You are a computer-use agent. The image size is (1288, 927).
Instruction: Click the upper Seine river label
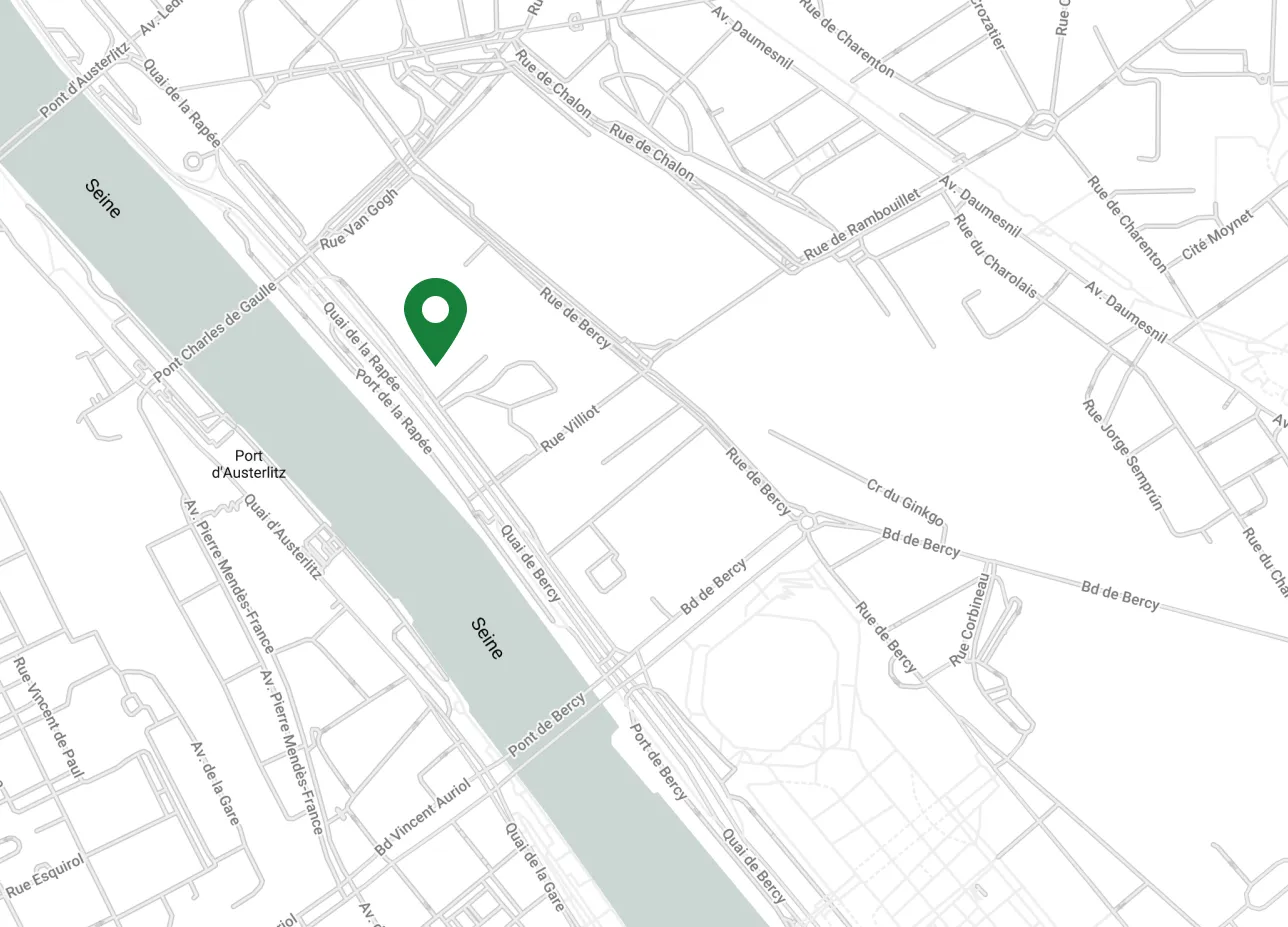[x=103, y=199]
